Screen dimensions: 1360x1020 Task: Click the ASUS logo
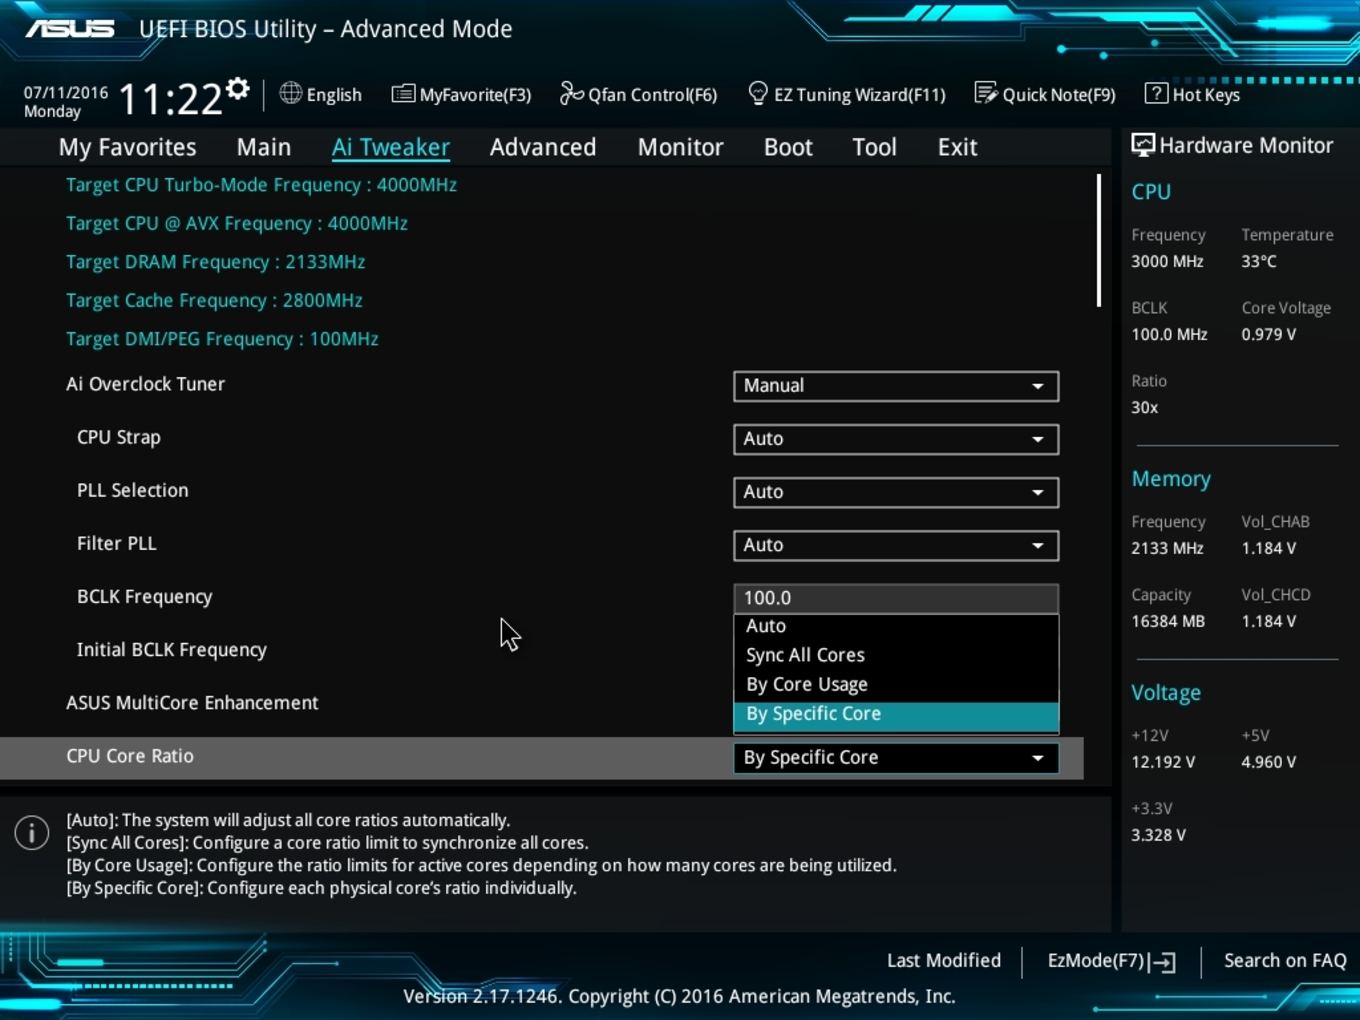tap(70, 28)
